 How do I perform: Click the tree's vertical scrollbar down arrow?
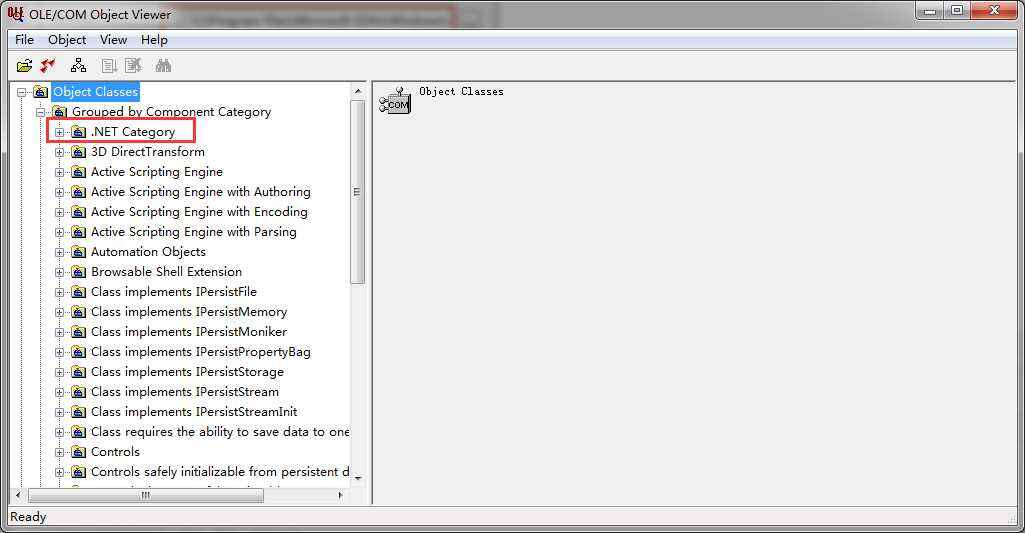pos(358,479)
